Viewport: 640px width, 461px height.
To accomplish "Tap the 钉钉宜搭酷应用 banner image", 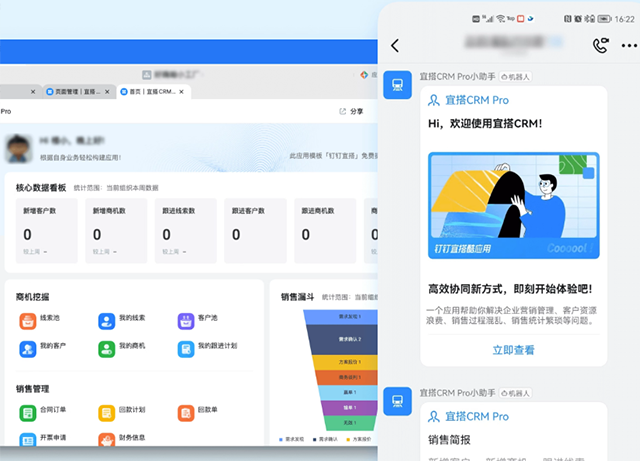I will pos(513,205).
